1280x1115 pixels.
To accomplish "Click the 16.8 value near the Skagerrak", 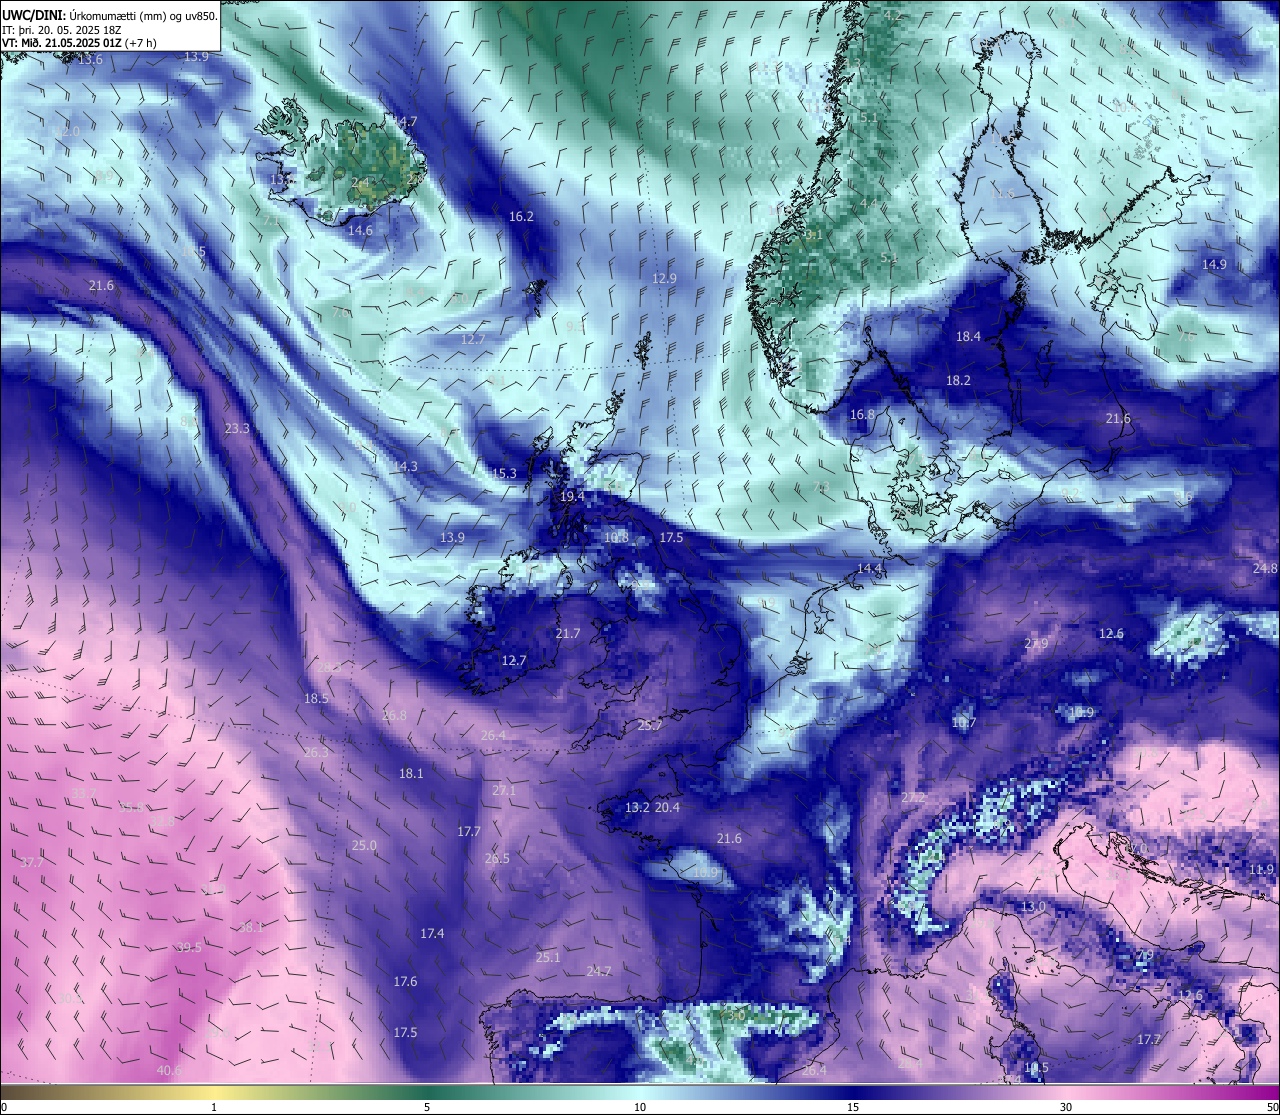I will click(862, 414).
